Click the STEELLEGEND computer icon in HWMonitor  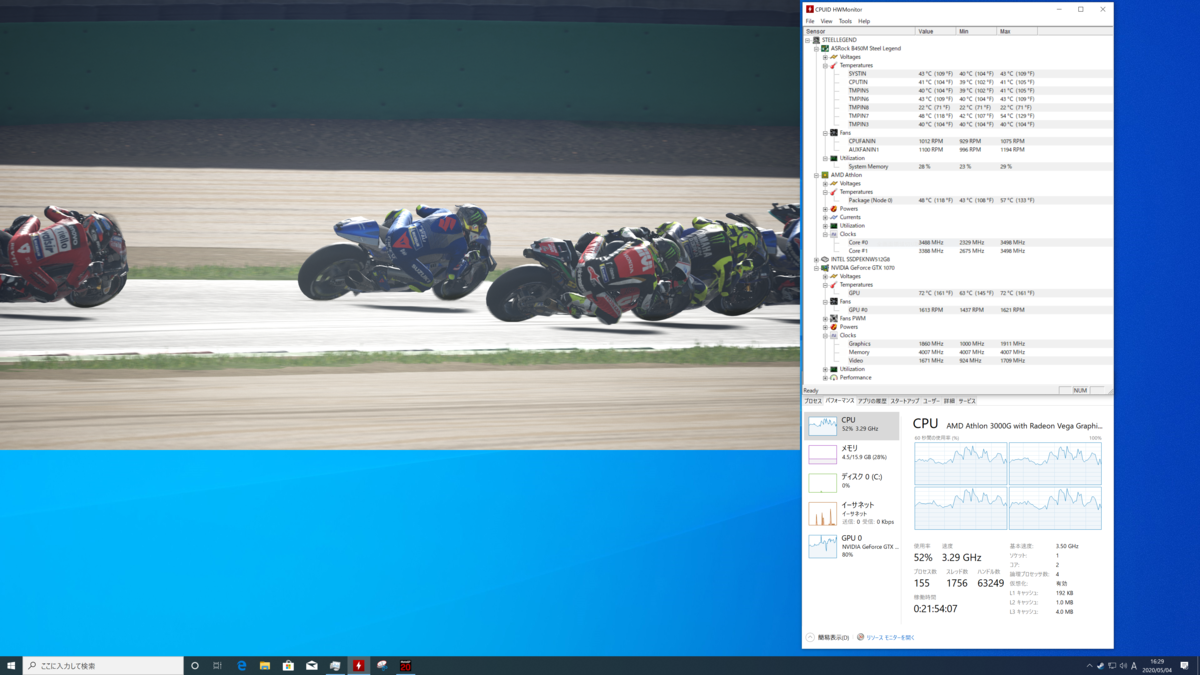pos(816,40)
